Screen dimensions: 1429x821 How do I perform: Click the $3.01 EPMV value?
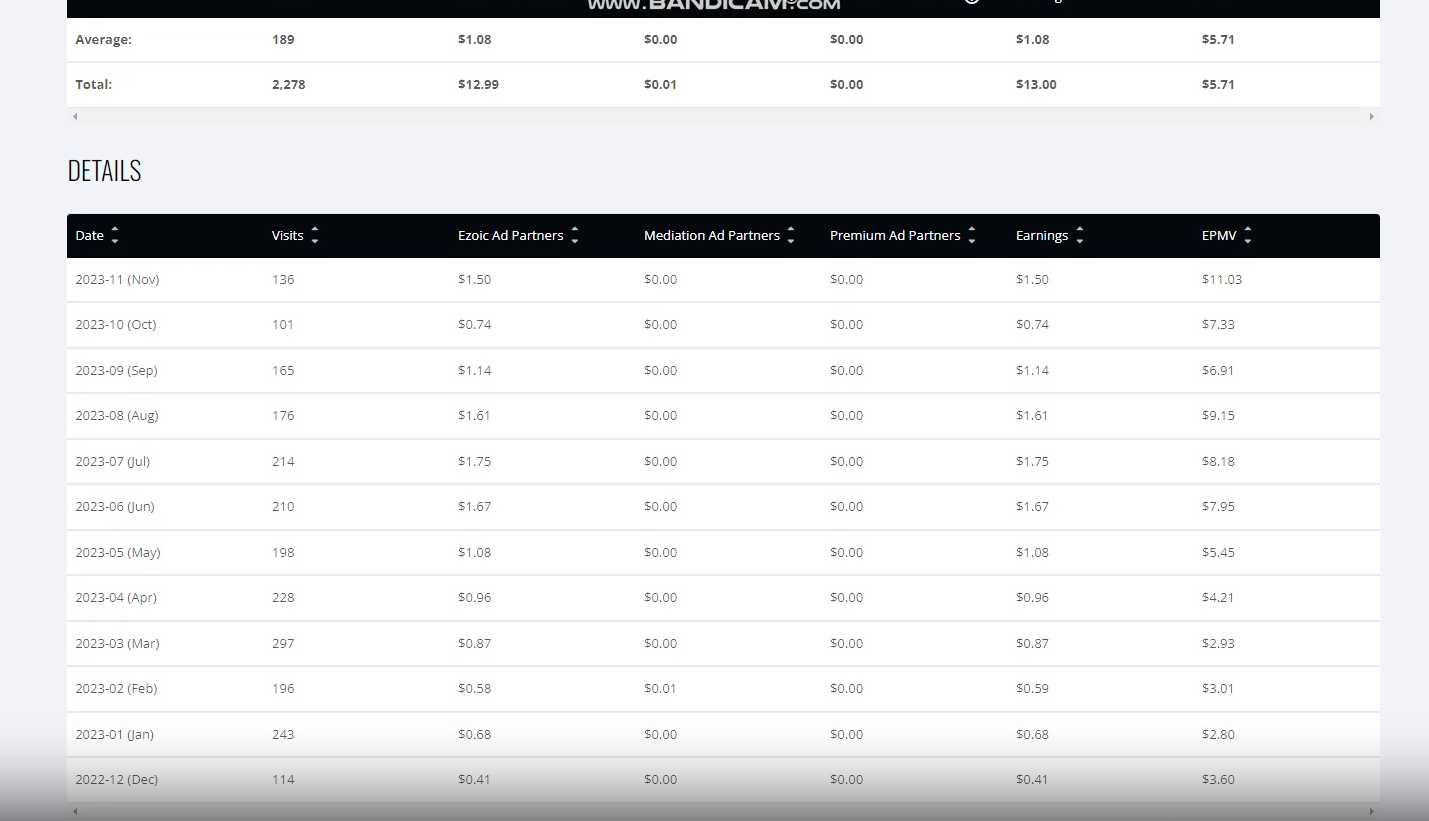[1218, 689]
